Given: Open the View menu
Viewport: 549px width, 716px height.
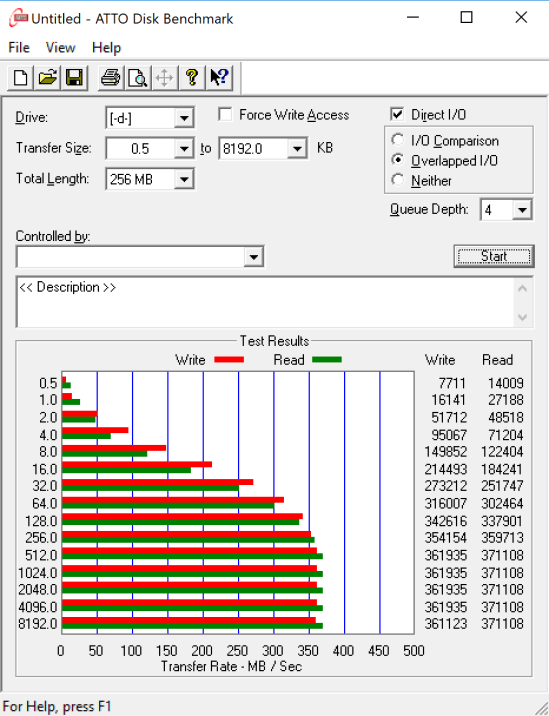Looking at the screenshot, I should pos(60,47).
